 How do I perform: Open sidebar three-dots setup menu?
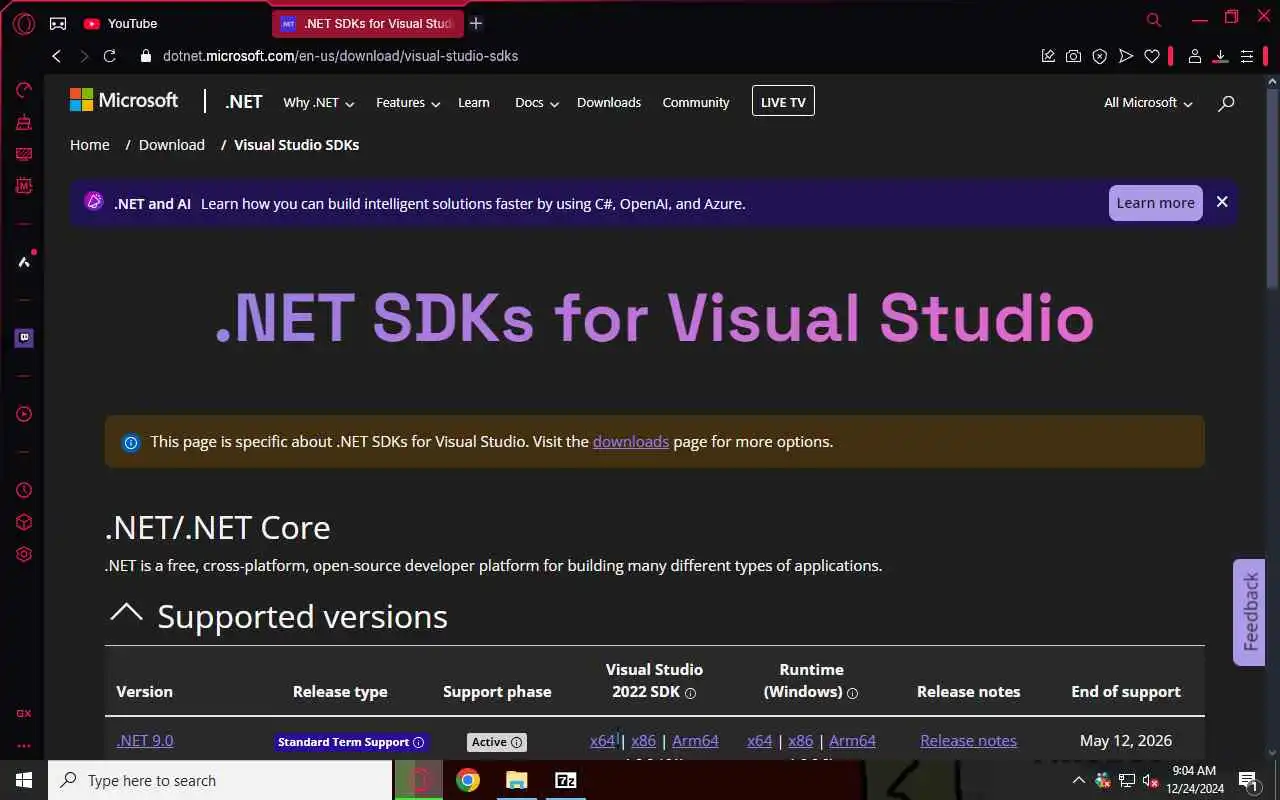click(x=24, y=746)
